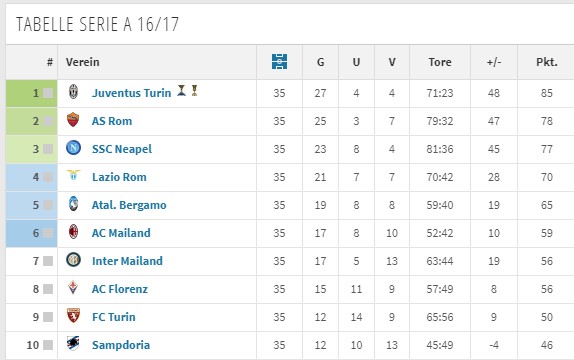The height and width of the screenshot is (360, 574).
Task: Click the Sampdoria crest icon
Action: (73, 343)
